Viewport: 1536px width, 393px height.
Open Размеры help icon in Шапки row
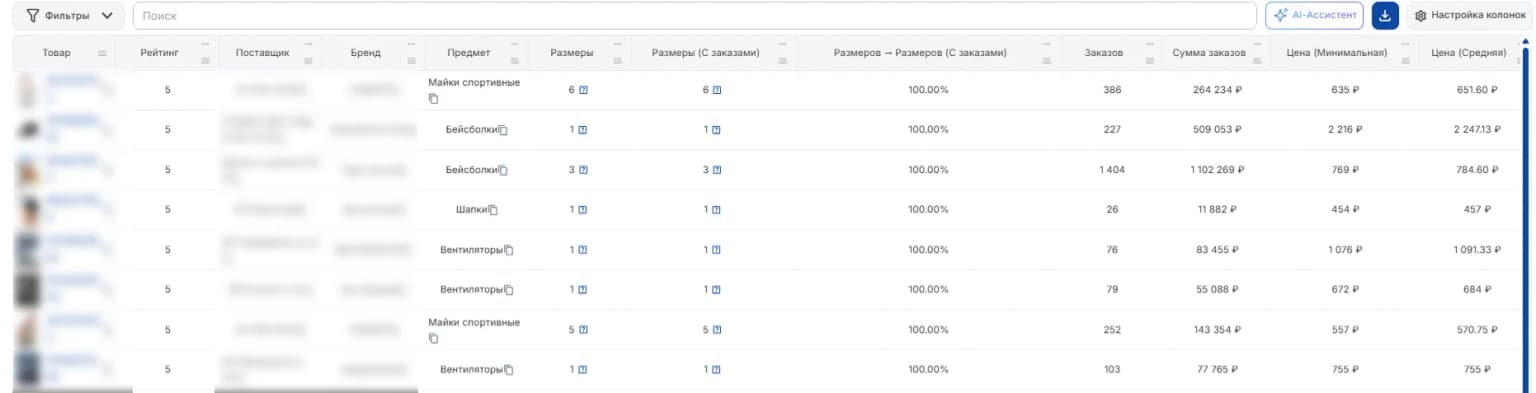pos(583,210)
